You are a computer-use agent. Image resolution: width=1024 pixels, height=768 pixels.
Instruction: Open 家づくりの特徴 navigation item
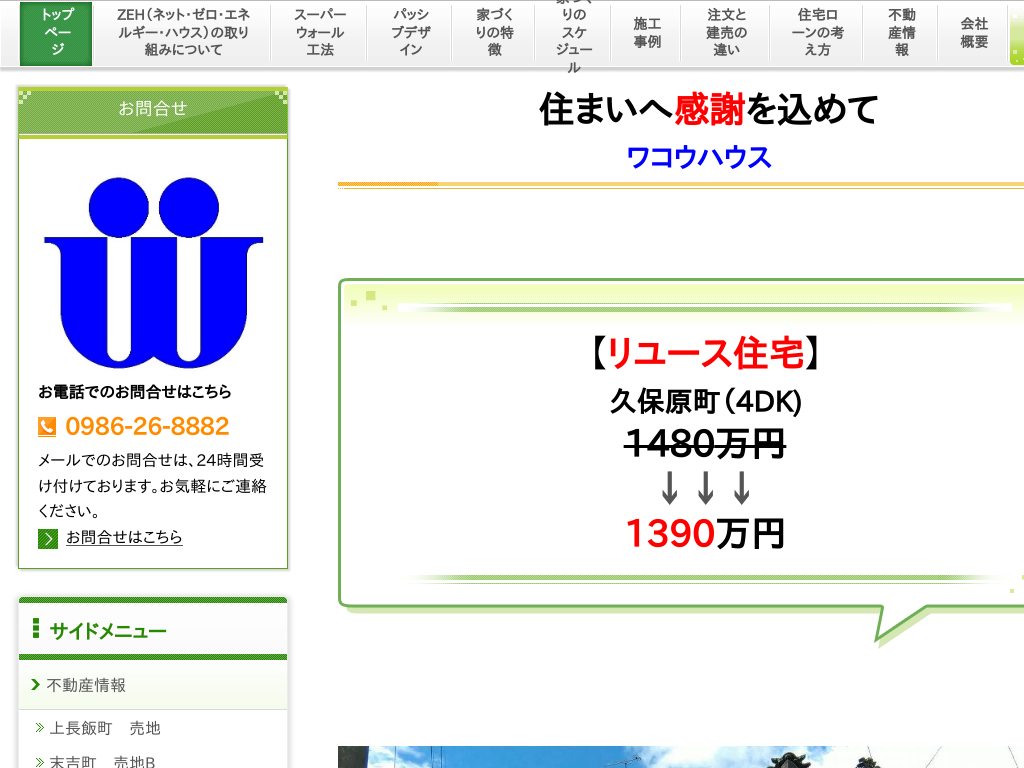[494, 33]
